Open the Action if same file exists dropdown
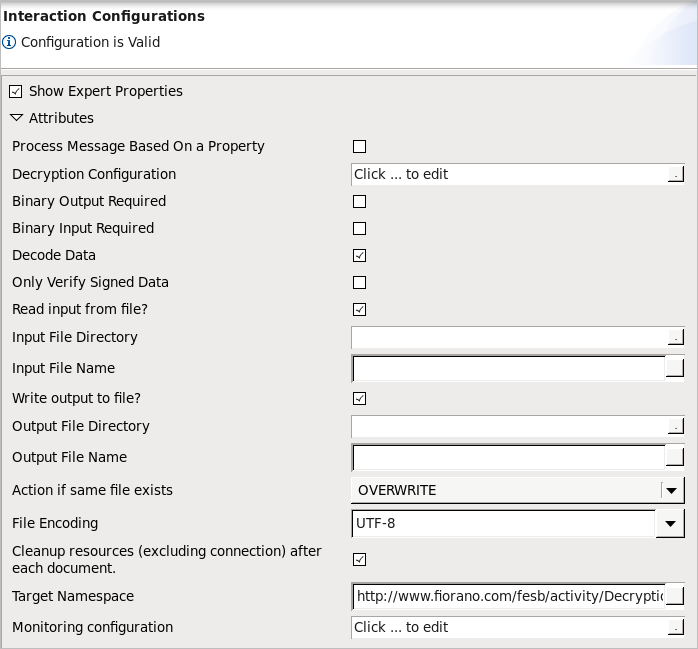698x649 pixels. click(518, 490)
